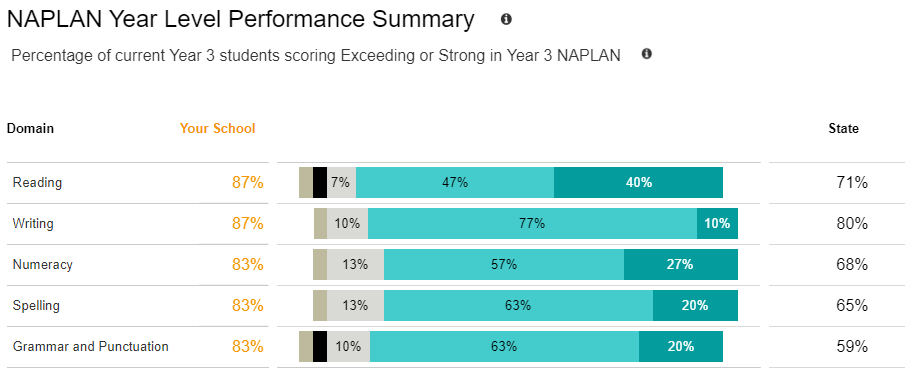
Task: Select Spelling 13% grey segment
Action: pos(356,305)
